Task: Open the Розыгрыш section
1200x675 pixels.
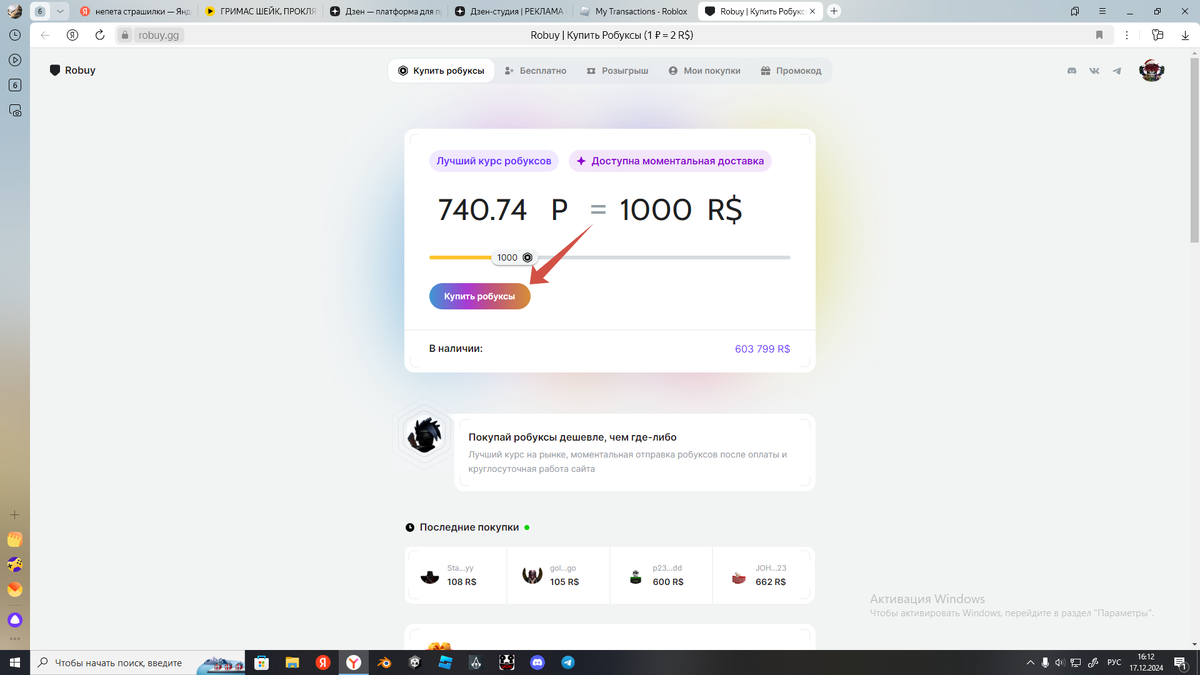Action: tap(617, 71)
